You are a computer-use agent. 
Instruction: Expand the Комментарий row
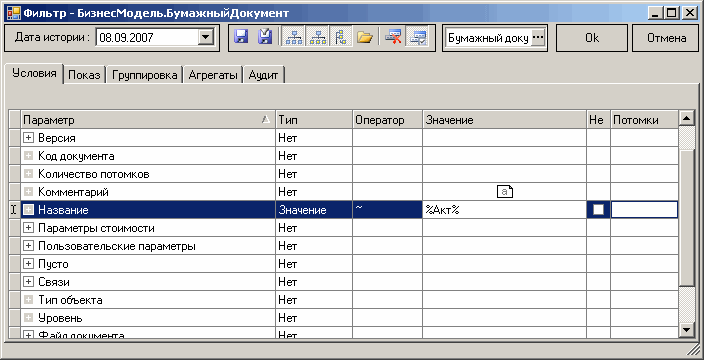[x=28, y=192]
